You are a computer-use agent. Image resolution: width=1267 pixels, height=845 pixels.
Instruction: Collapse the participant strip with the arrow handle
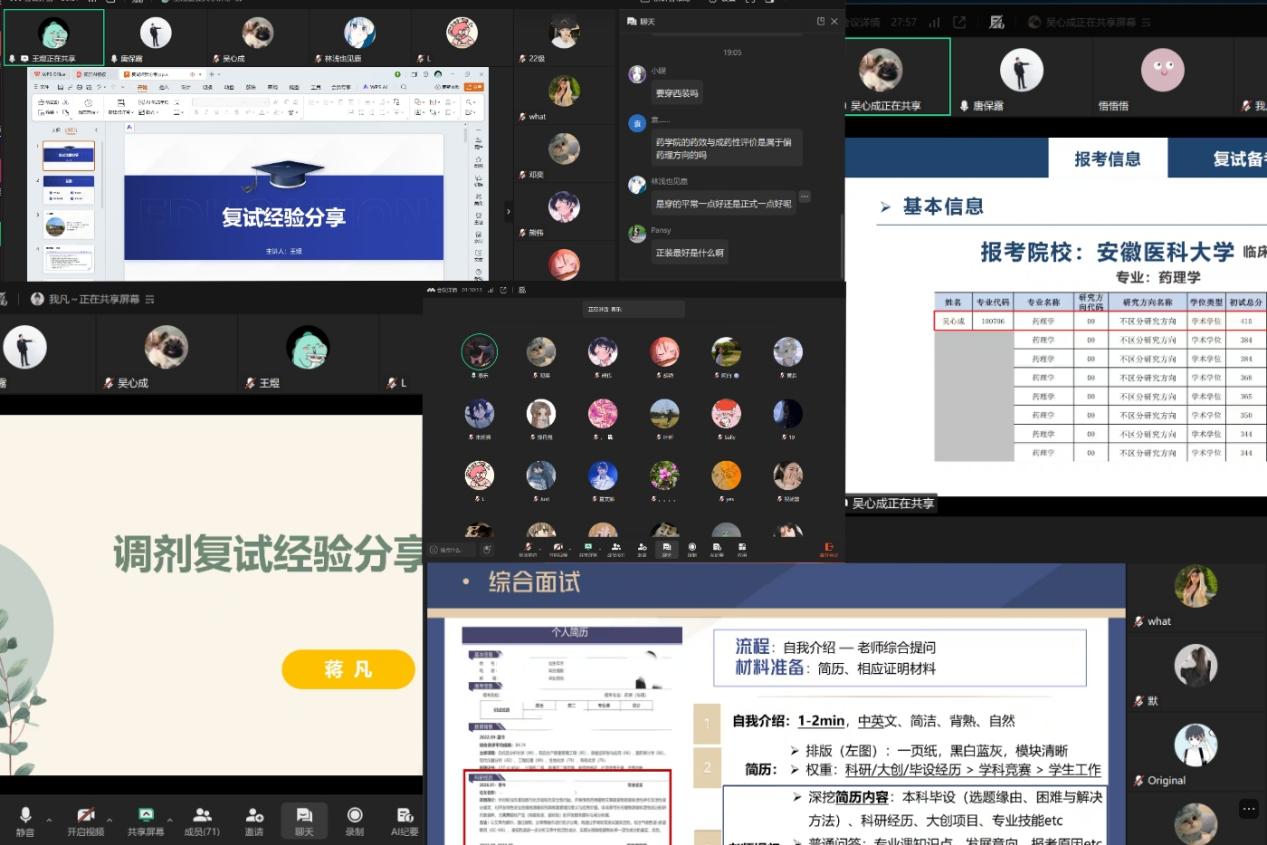point(507,211)
